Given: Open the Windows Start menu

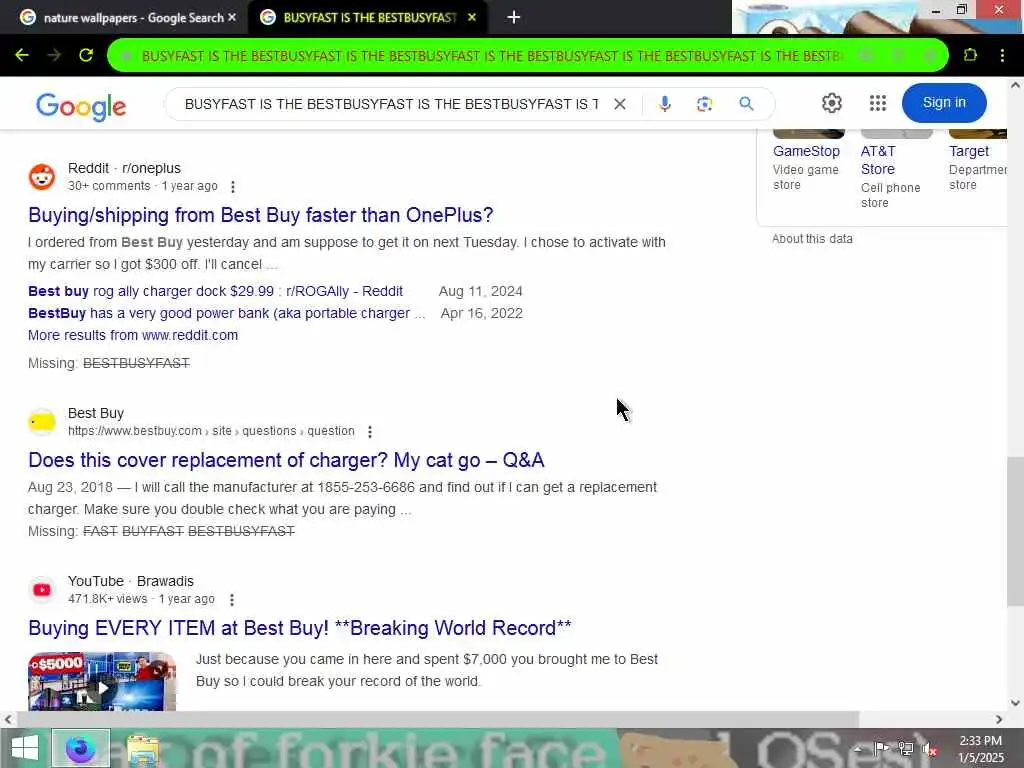Looking at the screenshot, I should tap(24, 748).
